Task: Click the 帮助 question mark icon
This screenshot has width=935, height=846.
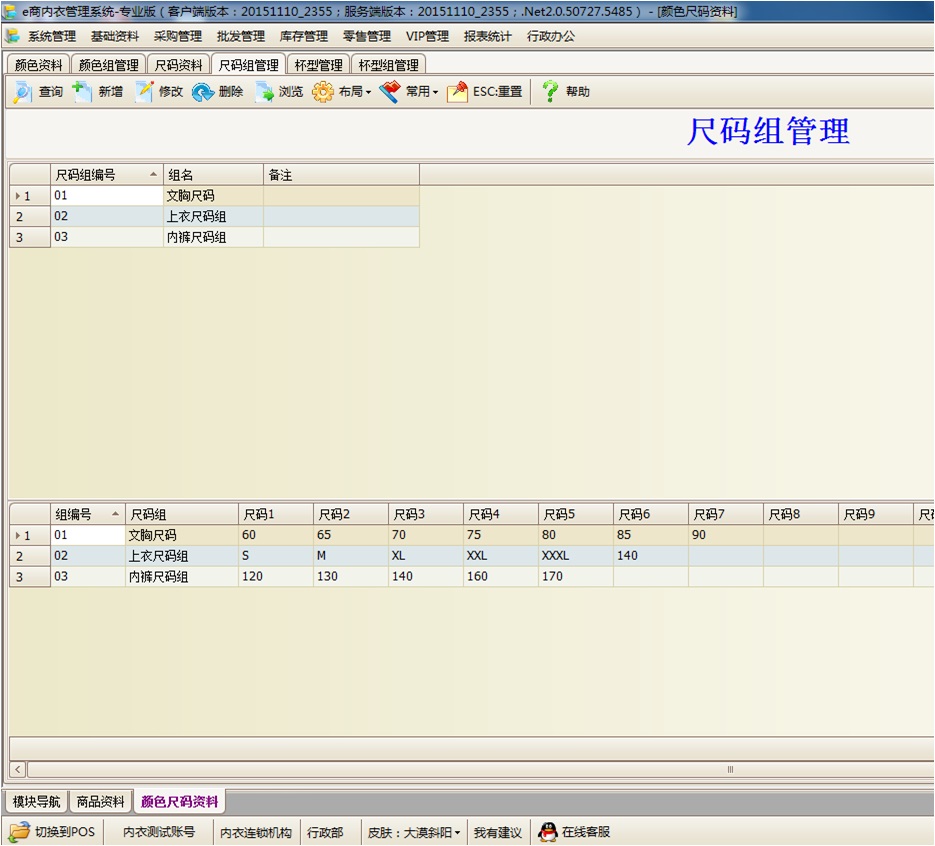Action: pos(550,92)
